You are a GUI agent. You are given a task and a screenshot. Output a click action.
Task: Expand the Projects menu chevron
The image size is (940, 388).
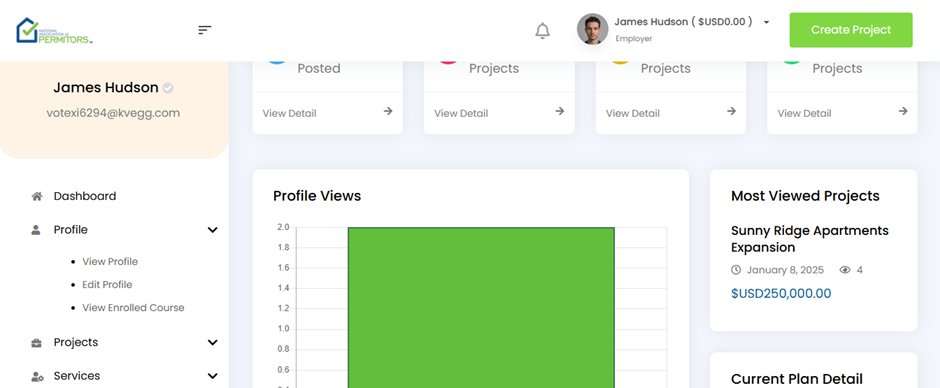[212, 342]
